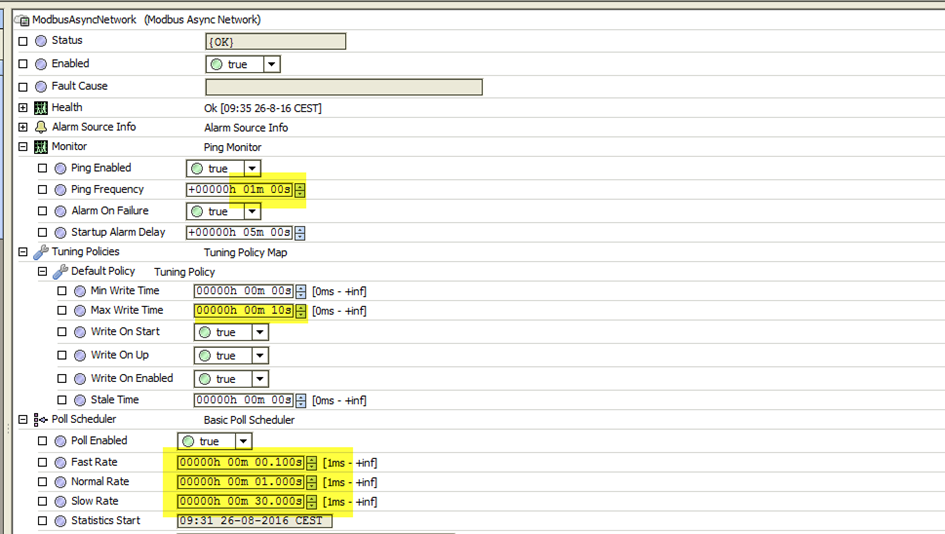Open the Alarm On Failure dropdown
Screen dimensions: 945x534
coord(253,212)
